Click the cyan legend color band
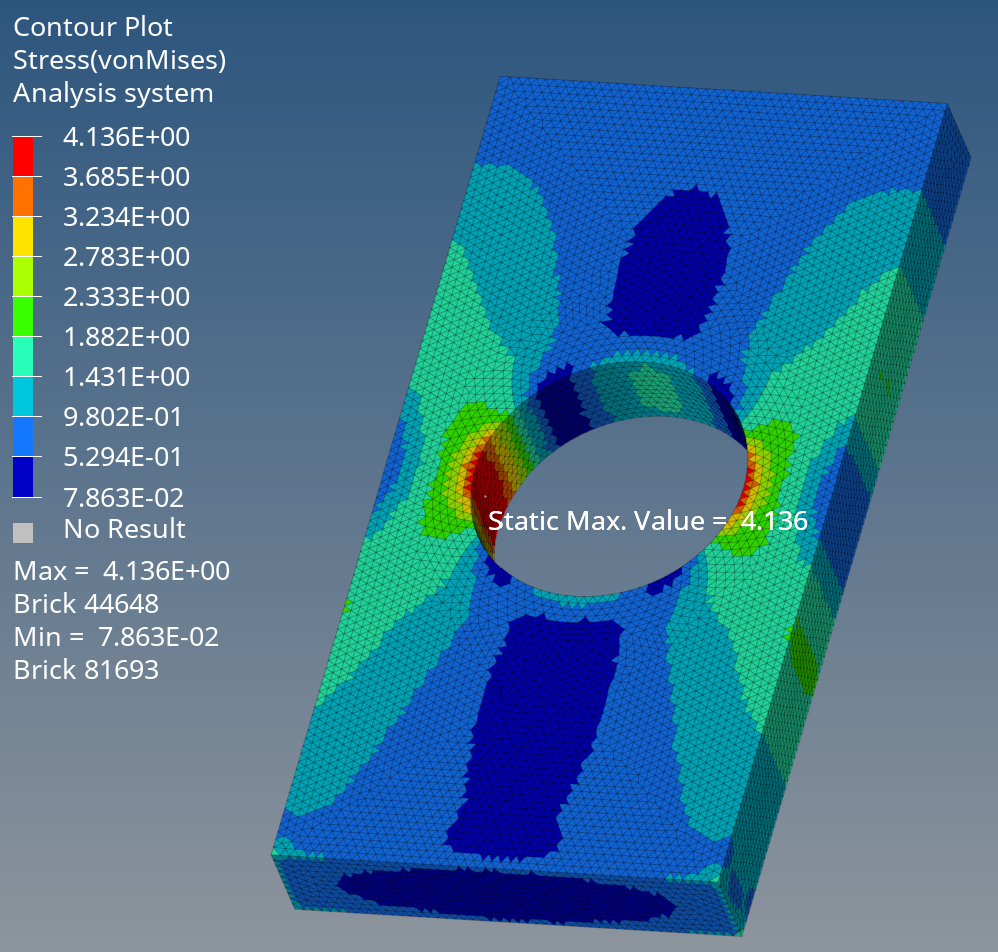Screen dimensions: 998x952 tap(23, 396)
